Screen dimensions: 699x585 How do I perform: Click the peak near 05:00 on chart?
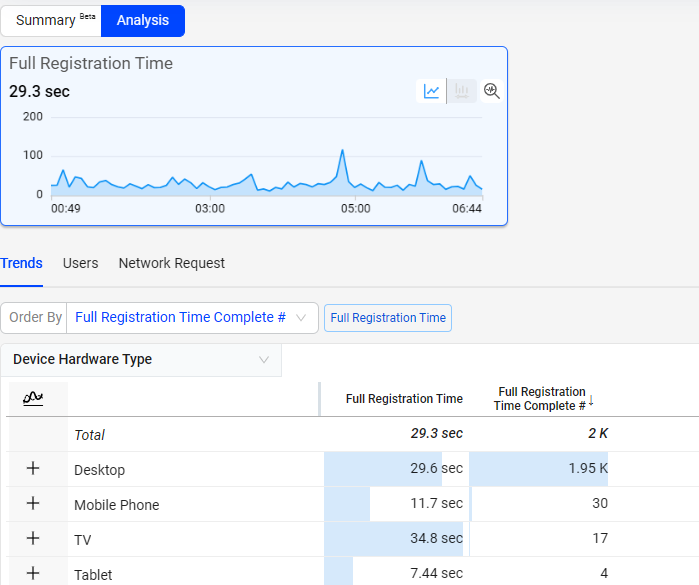342,151
